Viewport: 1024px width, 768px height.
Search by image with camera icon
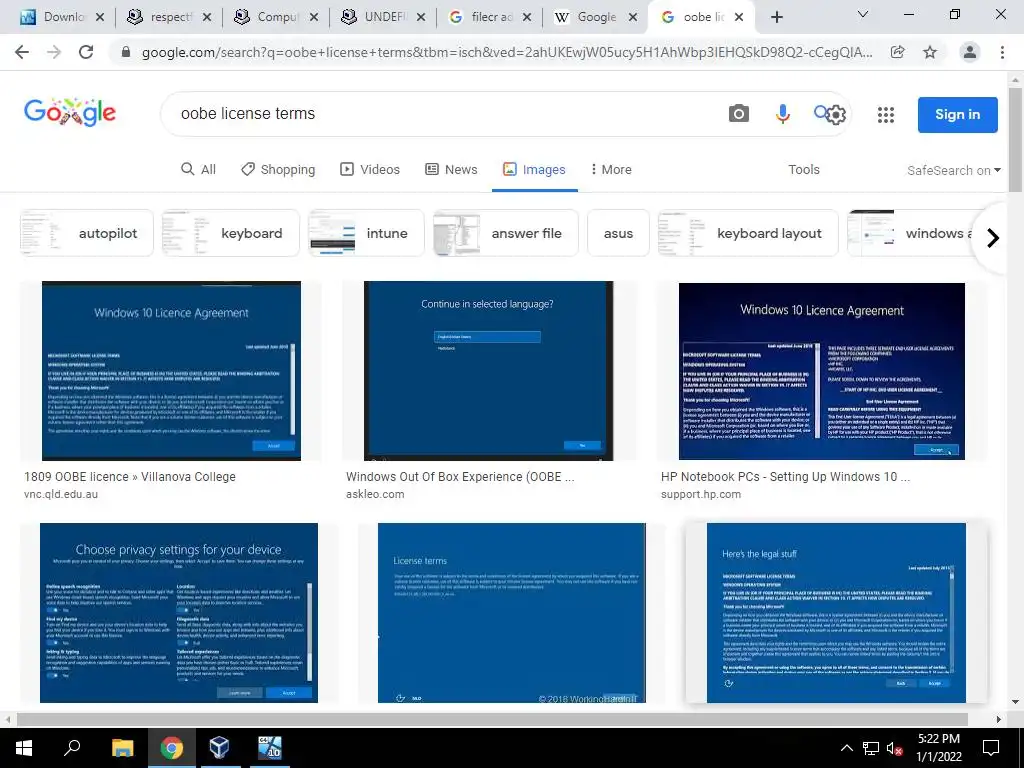tap(739, 114)
